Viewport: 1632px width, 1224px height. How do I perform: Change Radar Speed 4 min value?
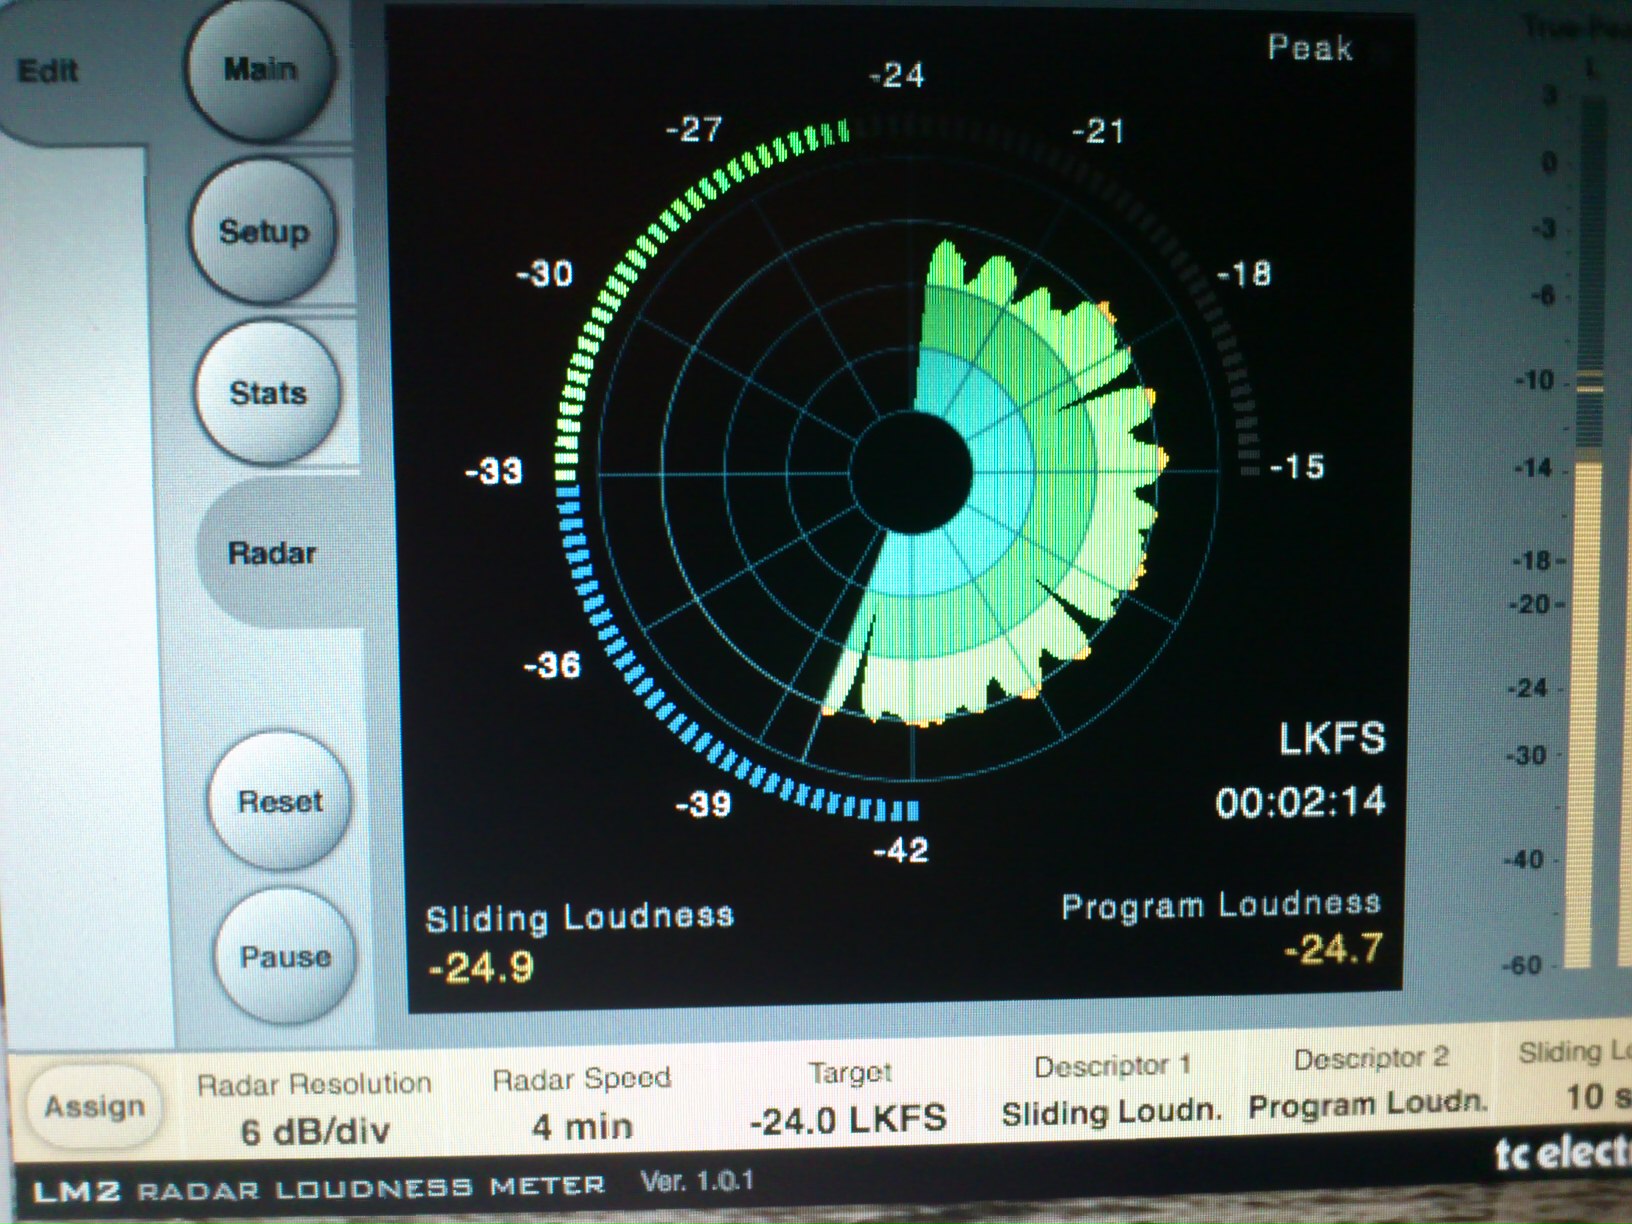tap(582, 1102)
